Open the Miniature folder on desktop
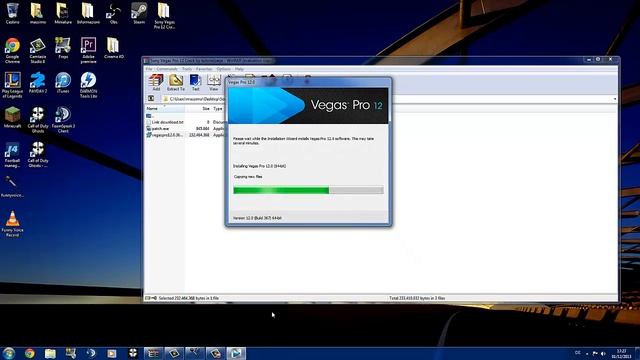The image size is (640, 360). [63, 13]
